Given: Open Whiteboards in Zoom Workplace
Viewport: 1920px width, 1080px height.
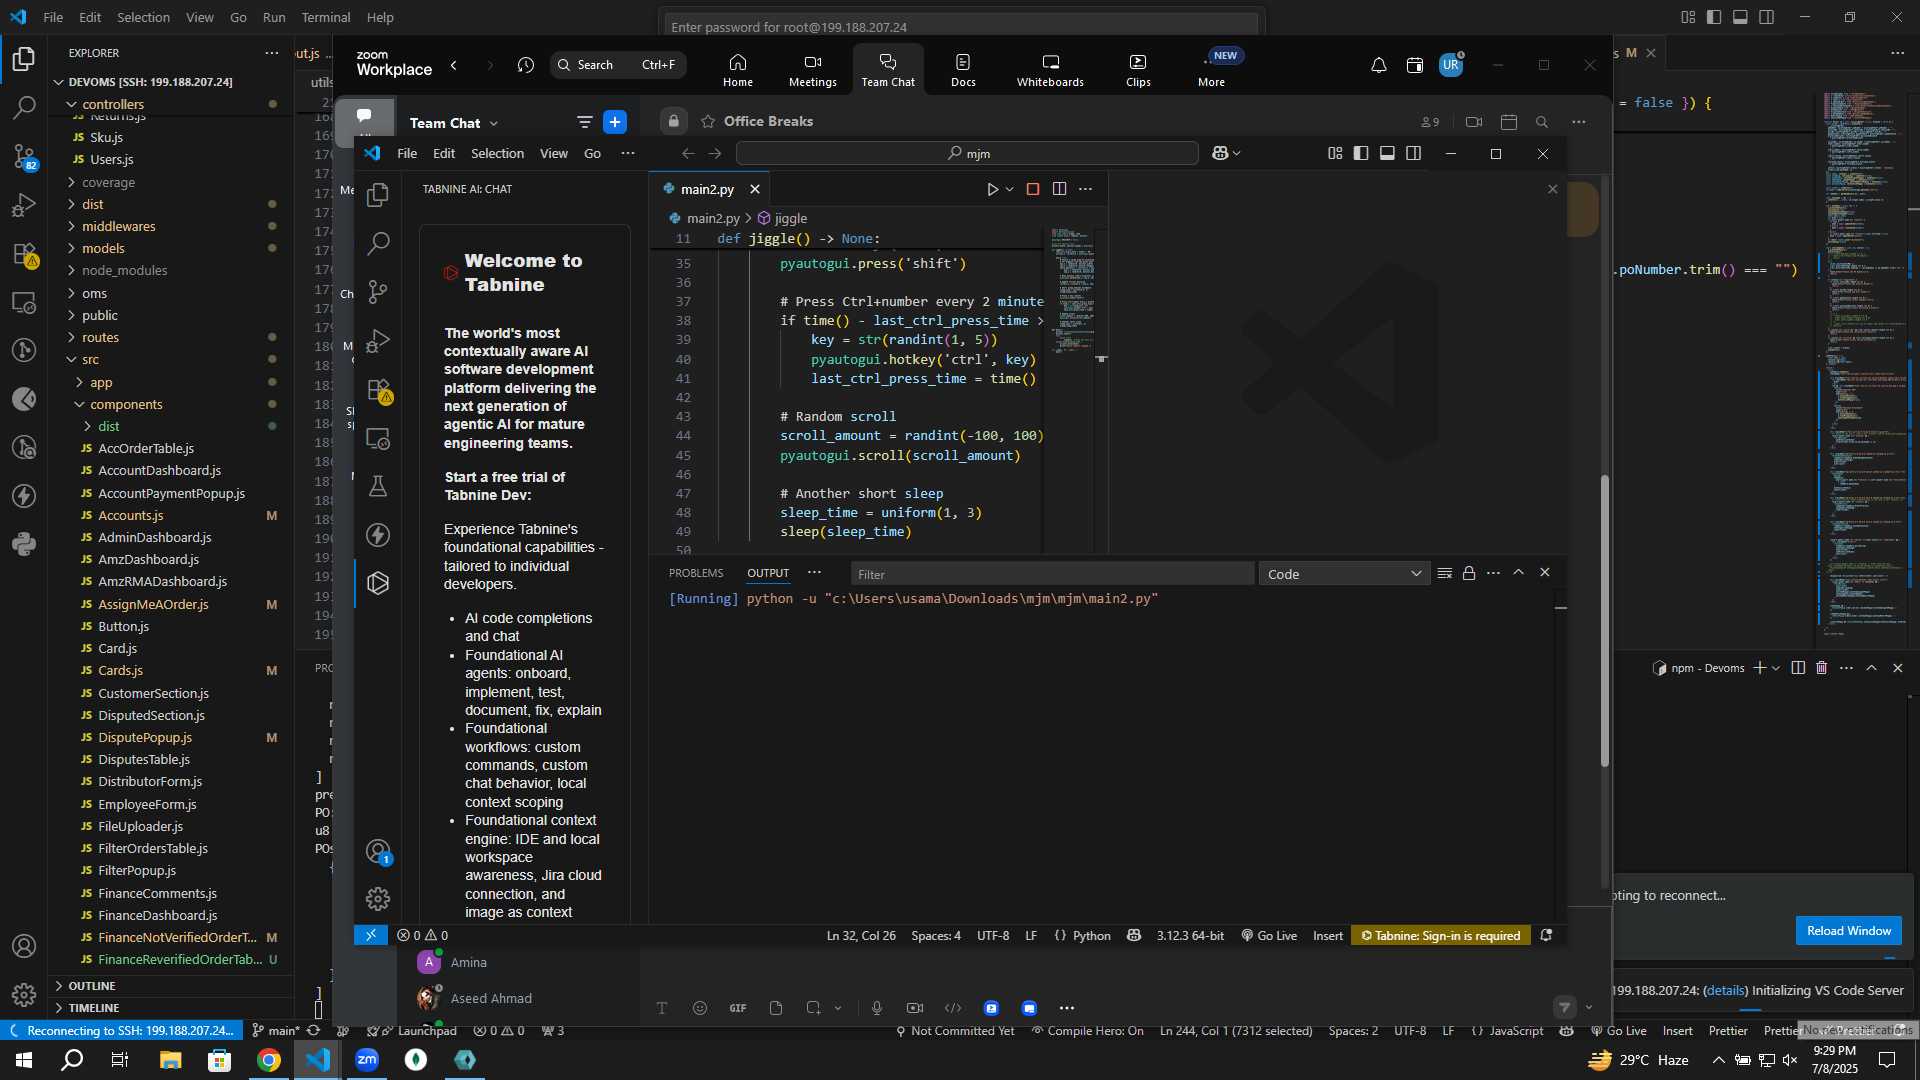Looking at the screenshot, I should (1050, 69).
